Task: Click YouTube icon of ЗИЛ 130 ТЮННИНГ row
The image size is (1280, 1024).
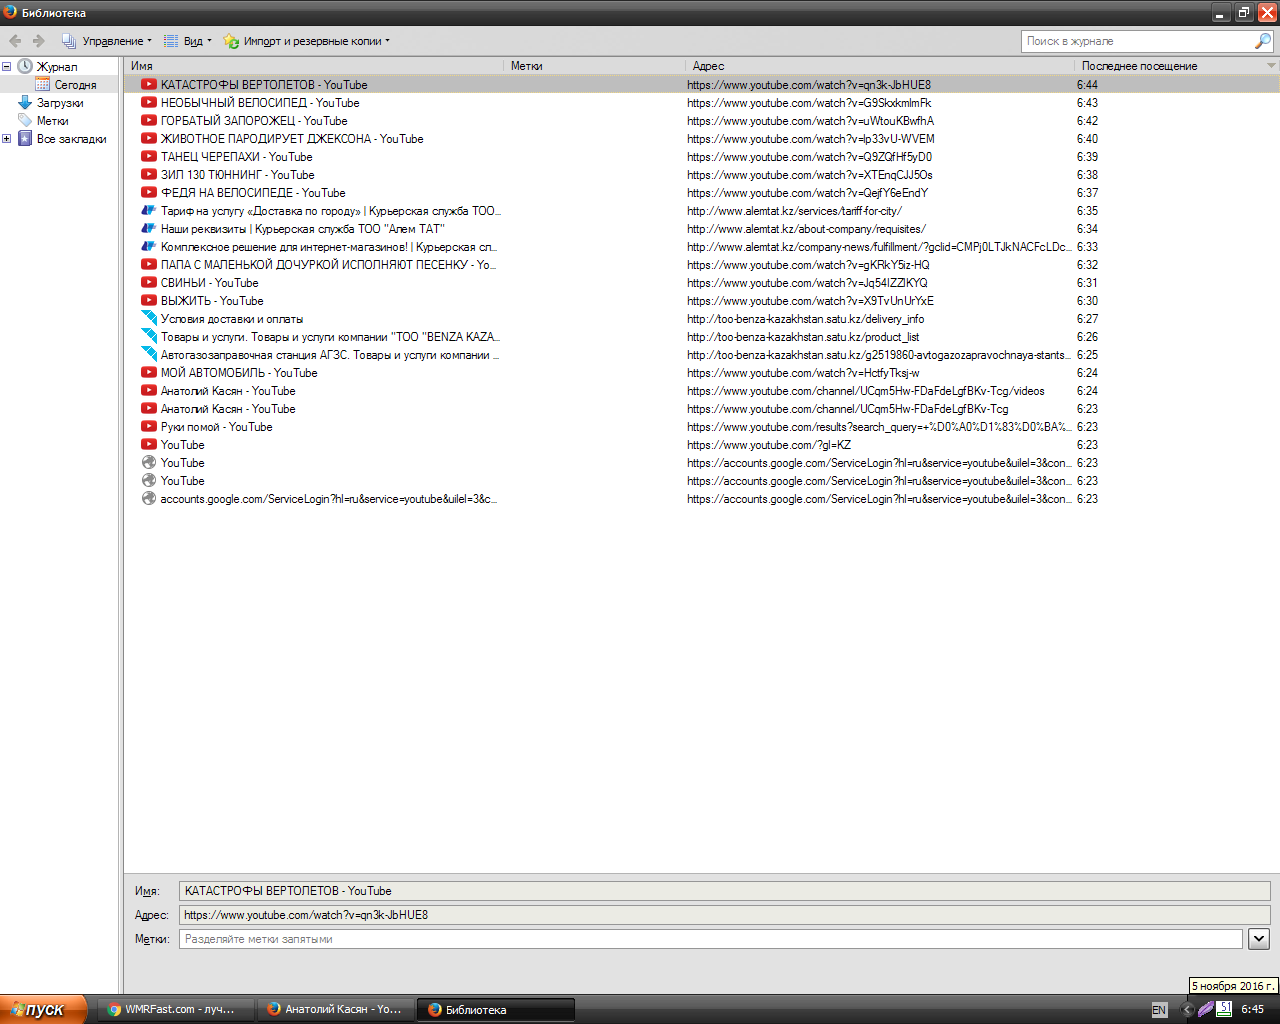Action: coord(149,175)
